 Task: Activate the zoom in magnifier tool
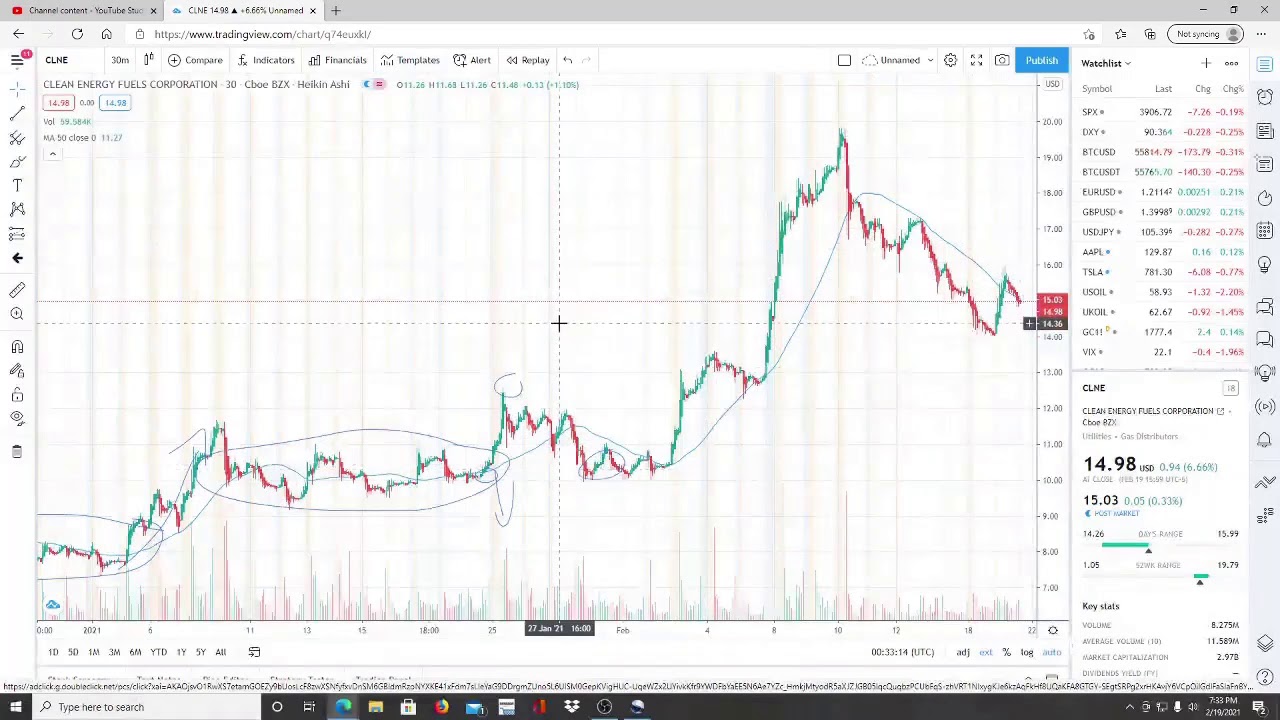(x=17, y=314)
